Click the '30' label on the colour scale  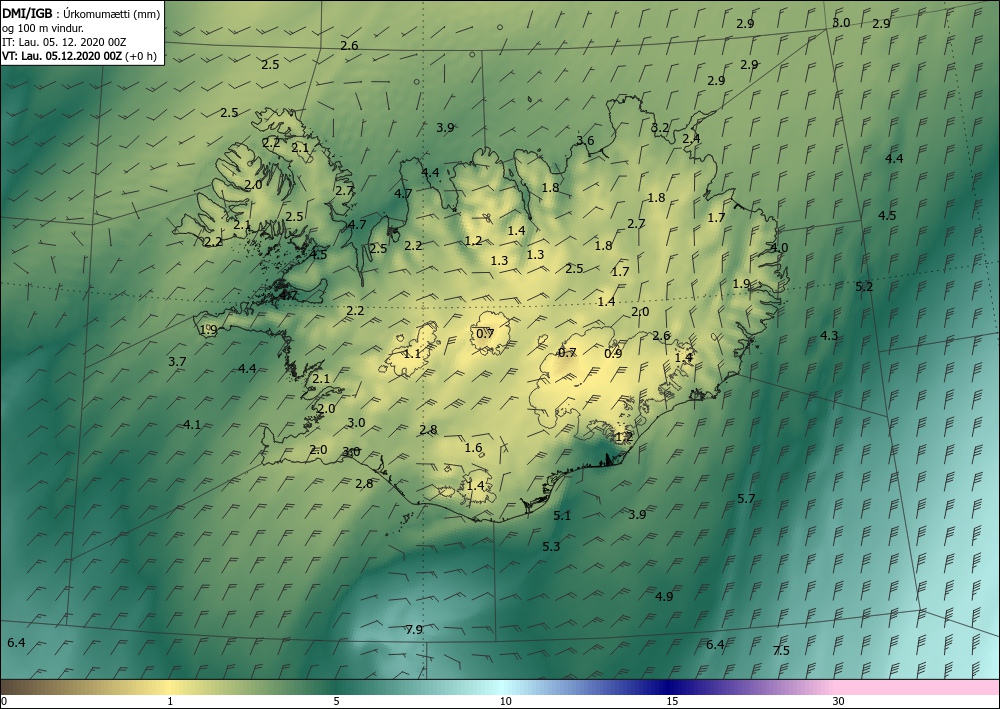839,702
